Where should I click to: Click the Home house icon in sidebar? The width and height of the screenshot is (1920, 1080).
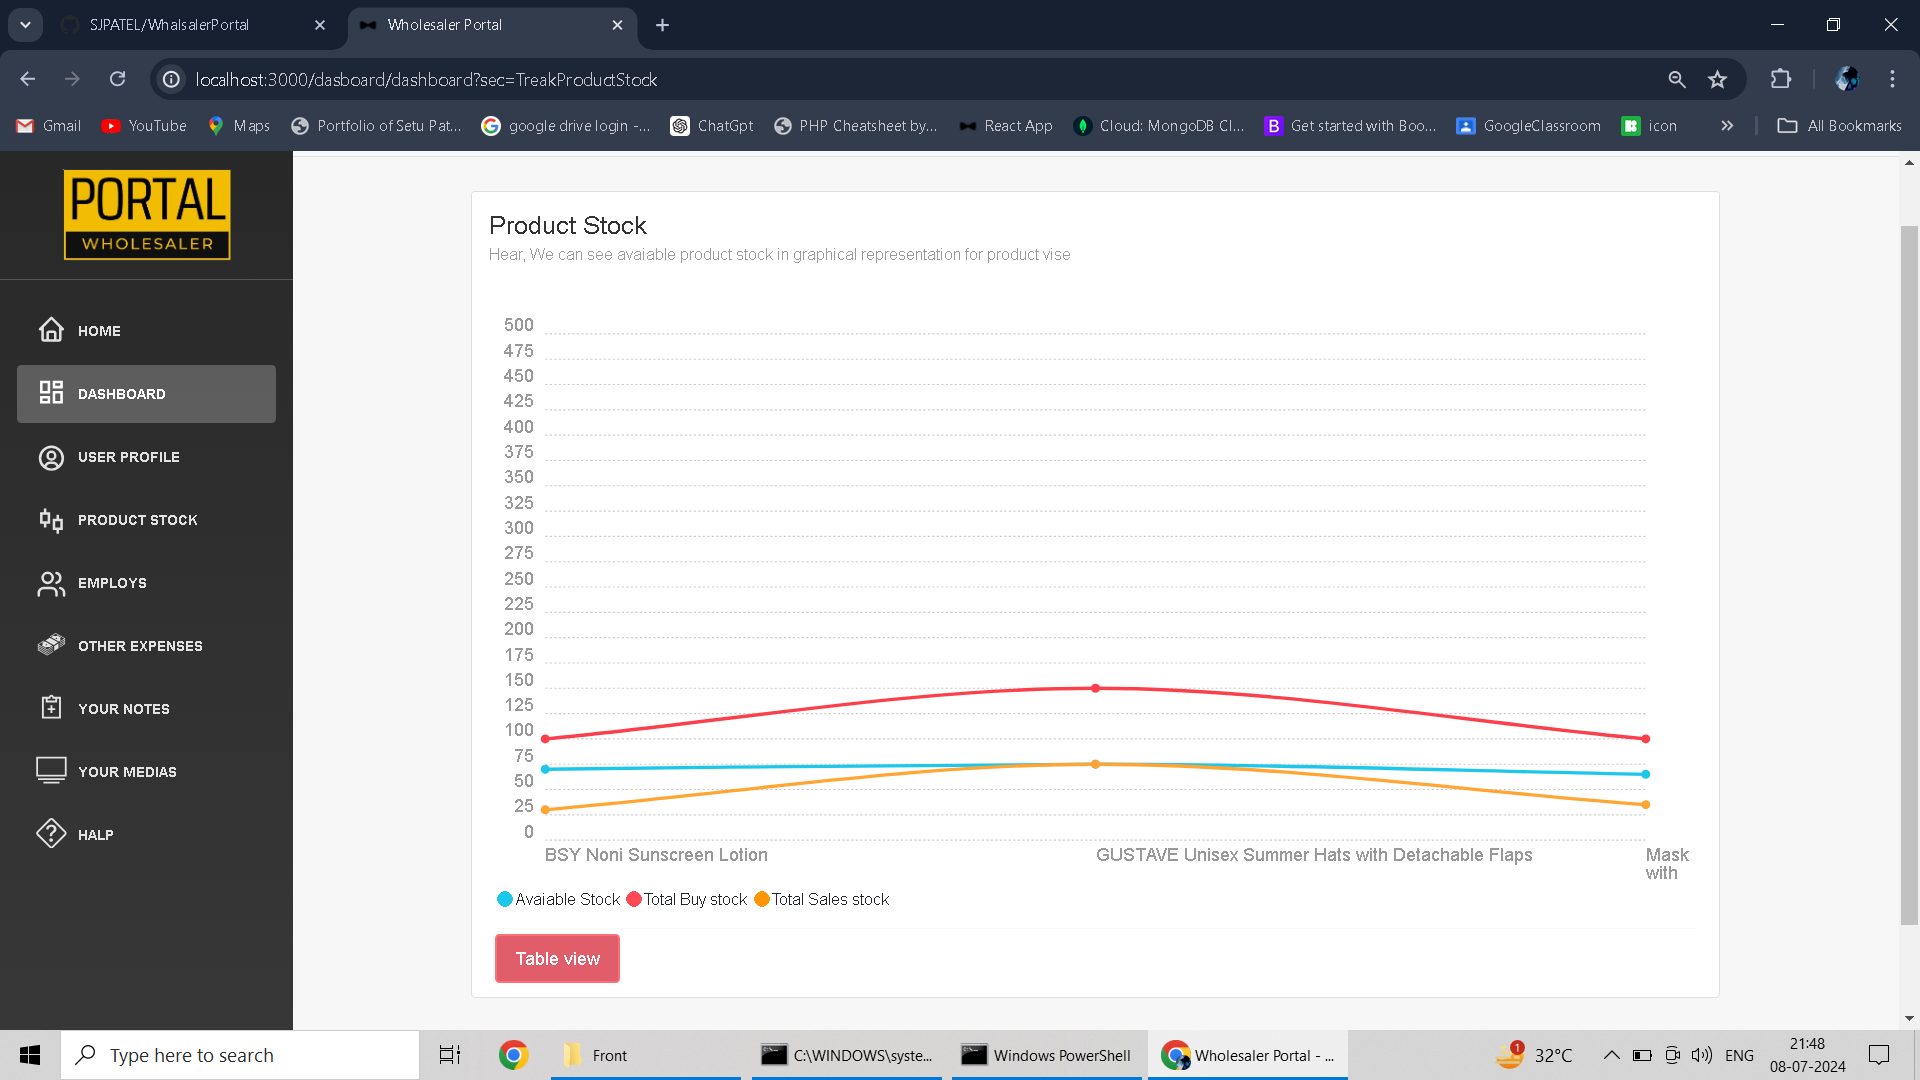[x=51, y=330]
